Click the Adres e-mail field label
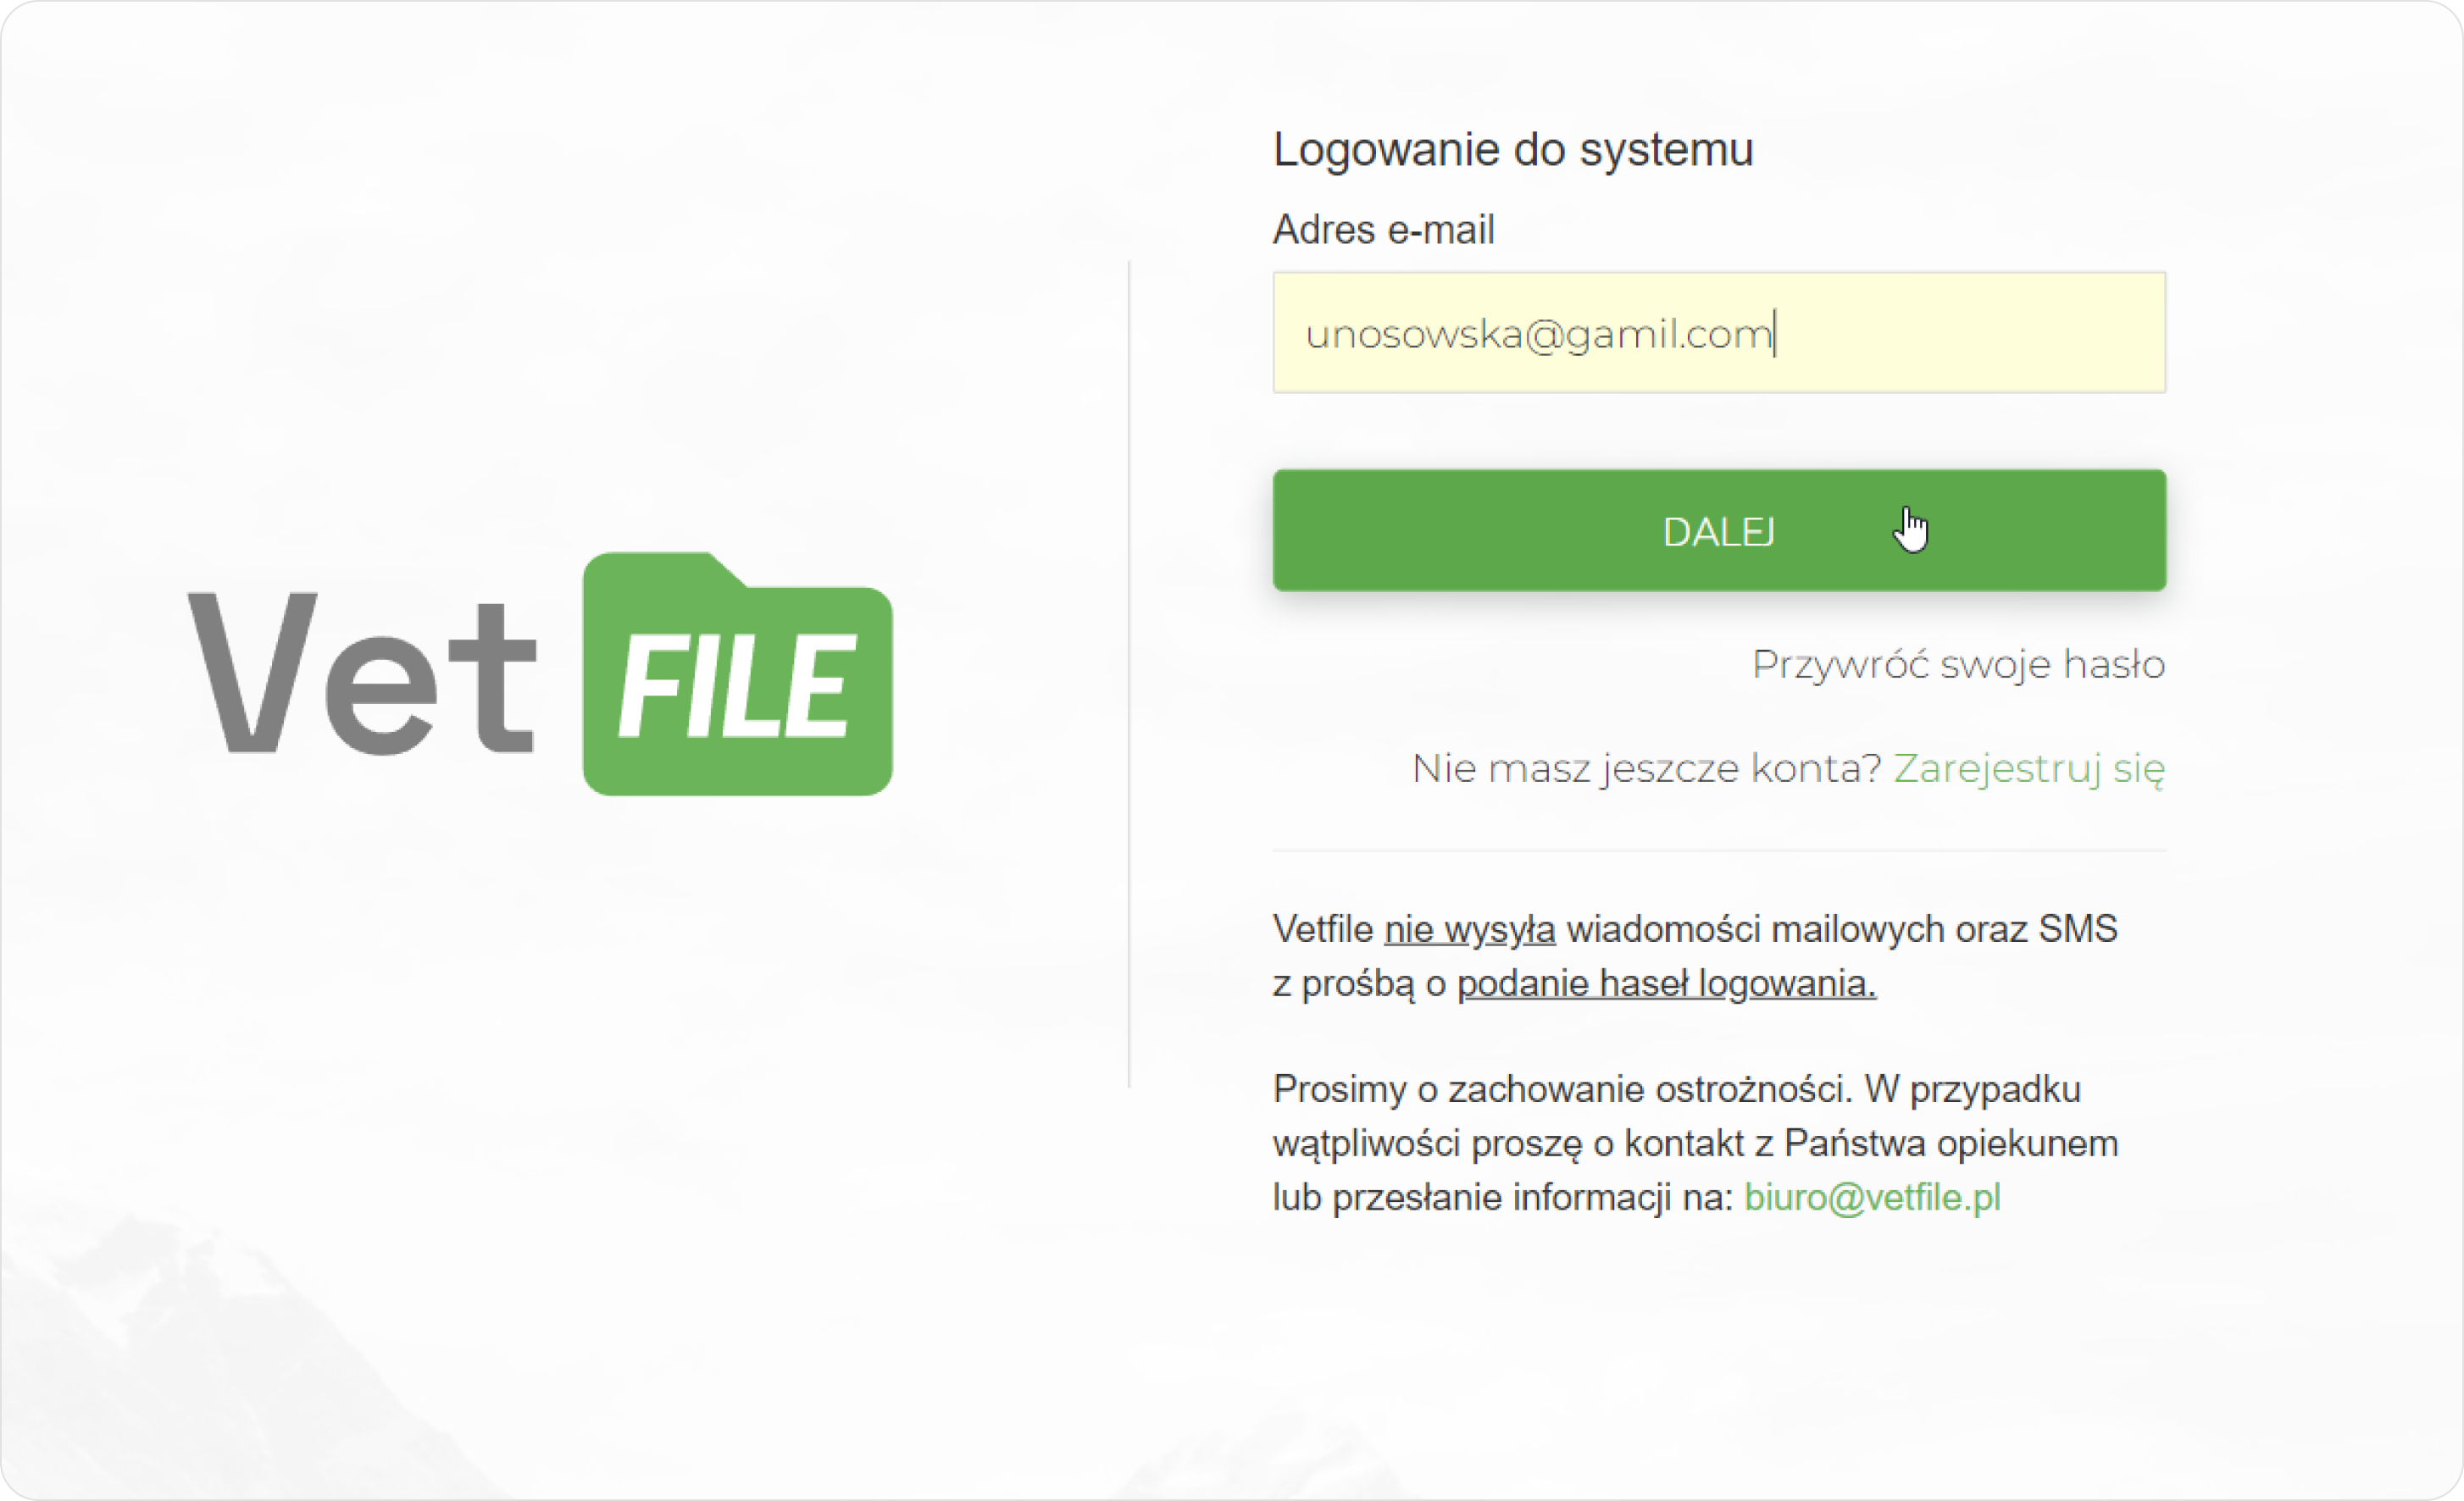 coord(1383,229)
